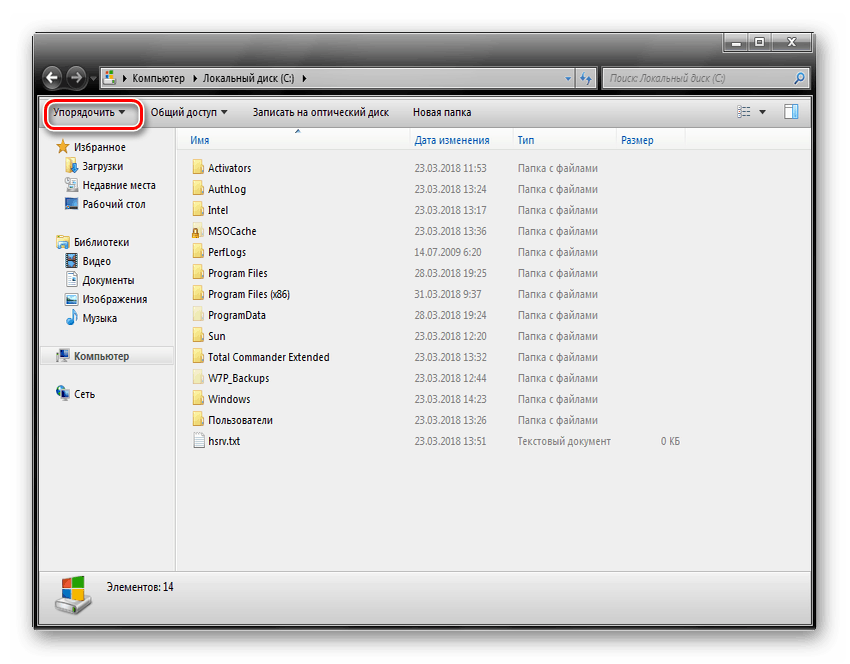Open Загрузки in Favorites sidebar
850x664 pixels.
102,166
